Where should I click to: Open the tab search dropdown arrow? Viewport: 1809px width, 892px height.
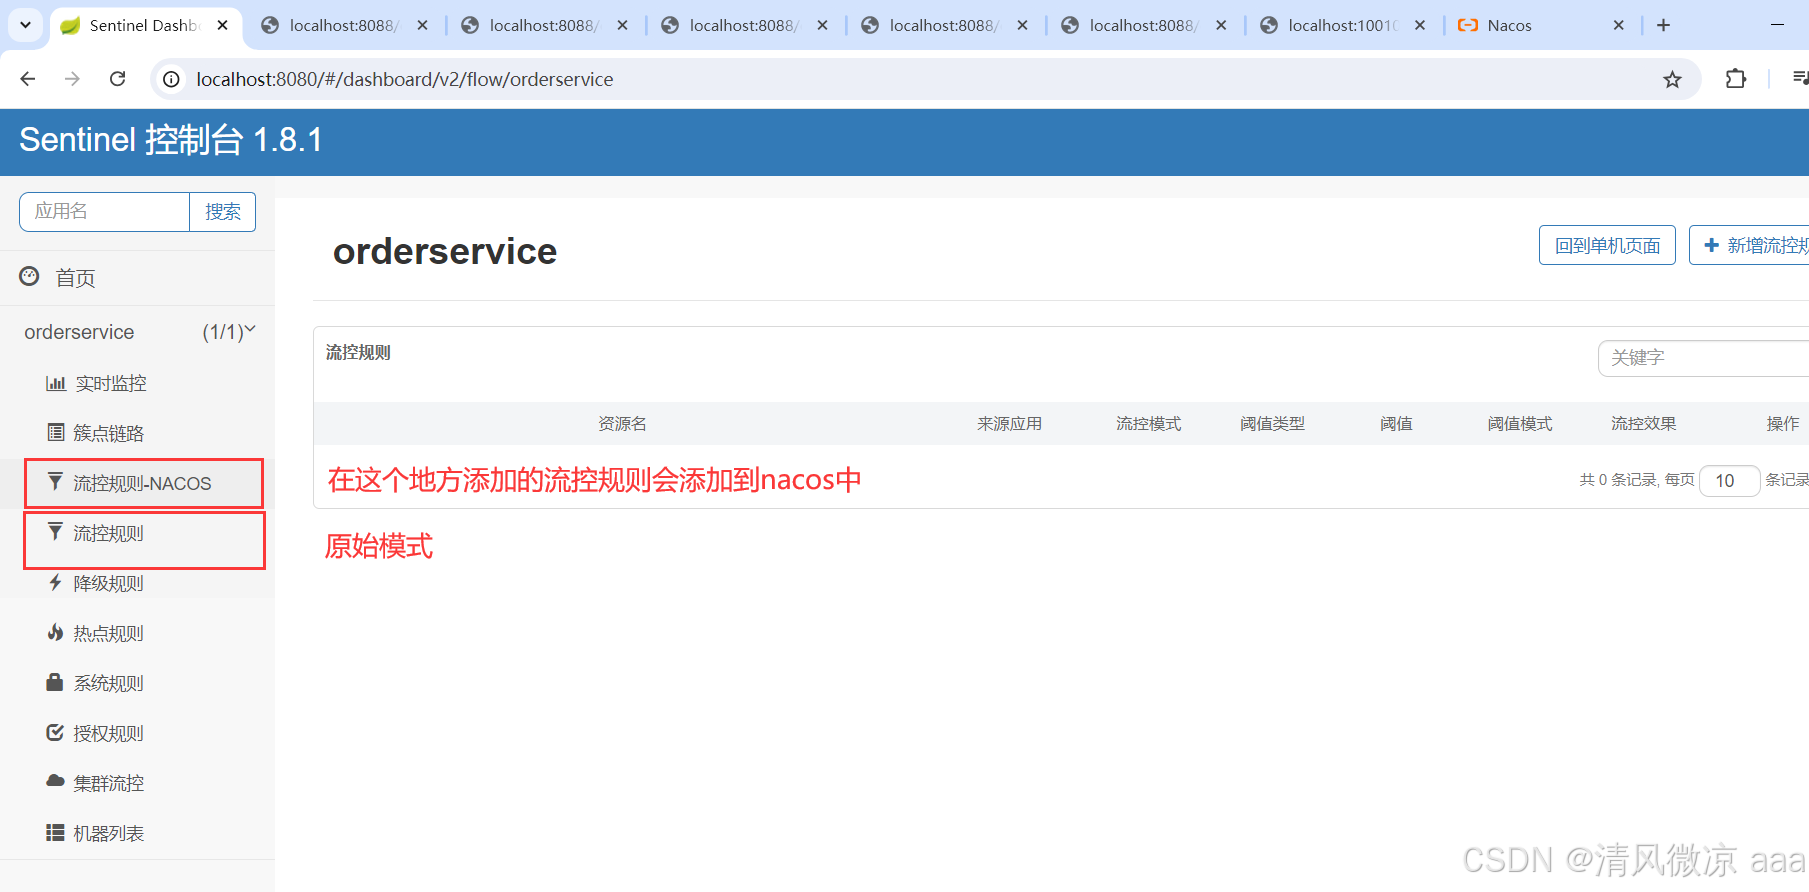[25, 25]
